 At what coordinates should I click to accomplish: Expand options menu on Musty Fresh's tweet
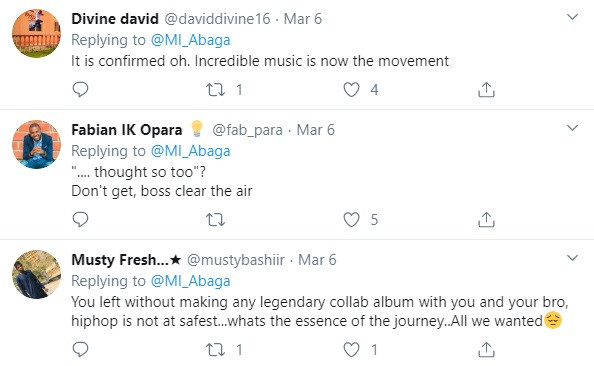click(572, 258)
